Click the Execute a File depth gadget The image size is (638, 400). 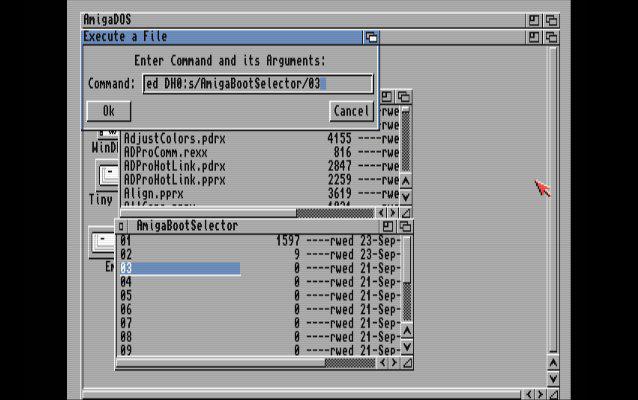pos(371,37)
